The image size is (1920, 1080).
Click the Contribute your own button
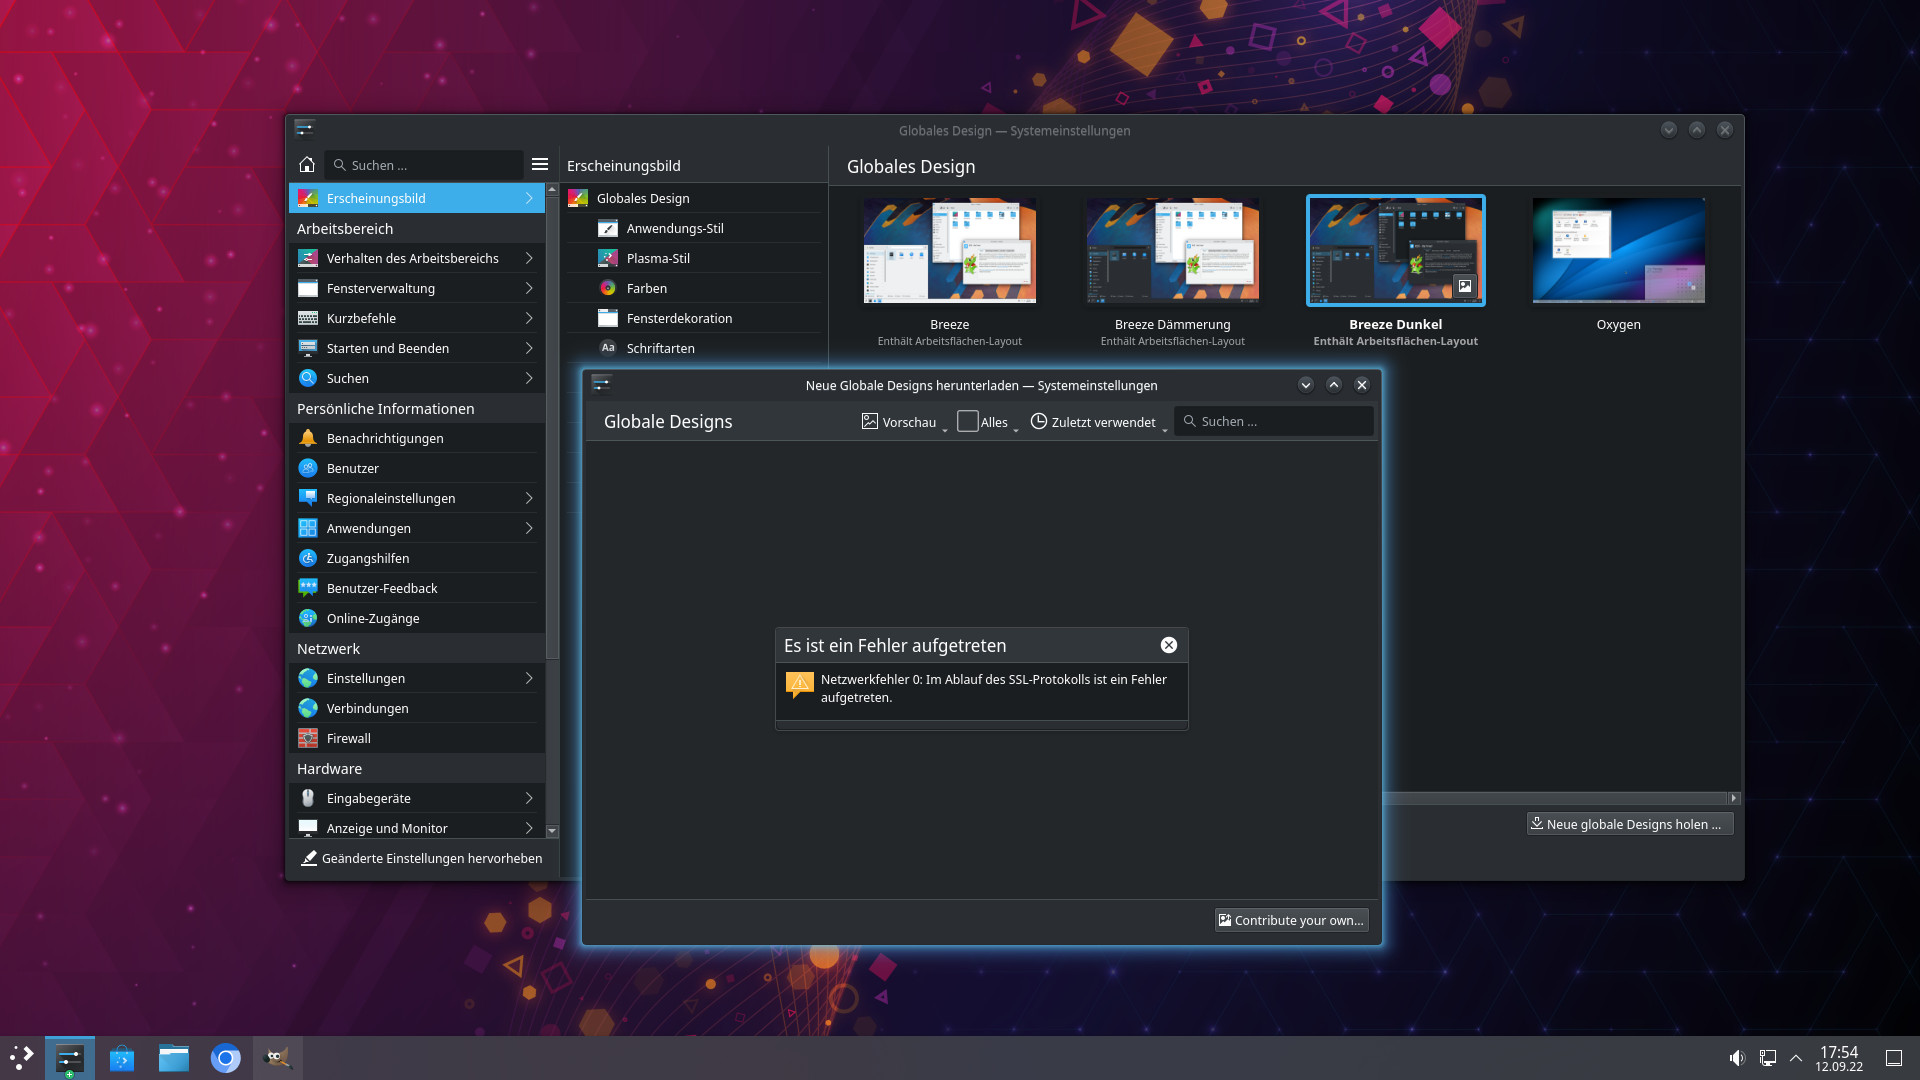1291,920
